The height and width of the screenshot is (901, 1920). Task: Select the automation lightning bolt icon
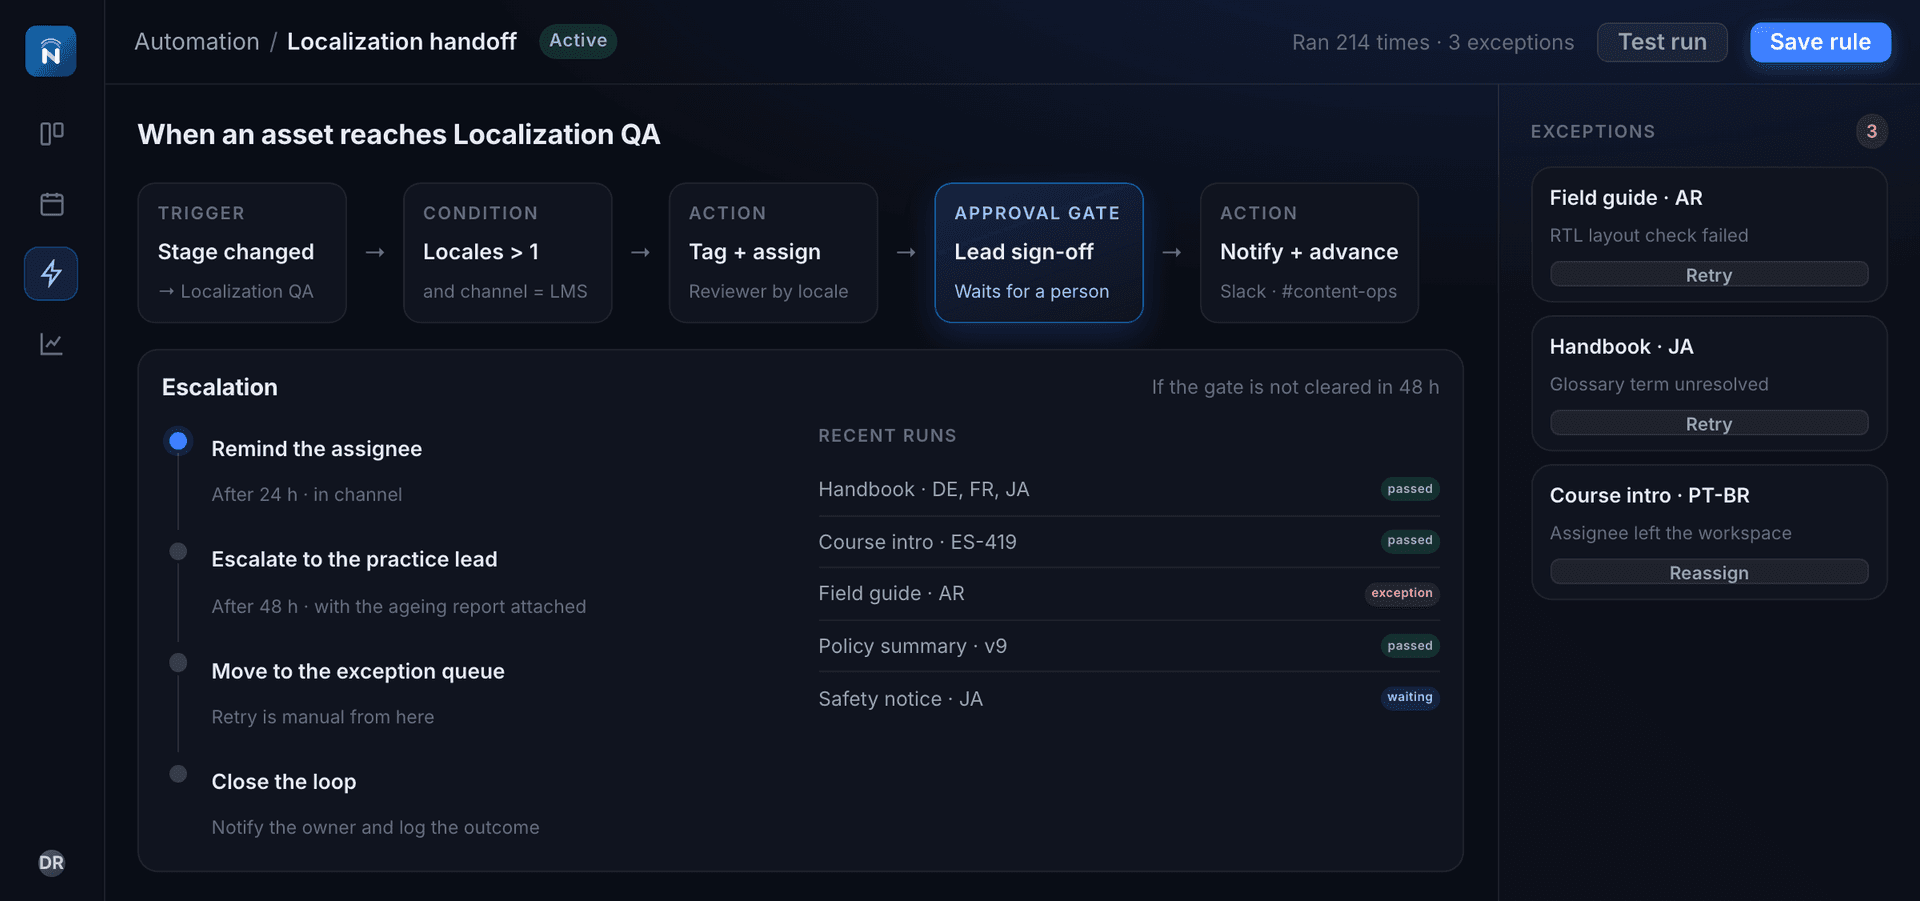(51, 273)
